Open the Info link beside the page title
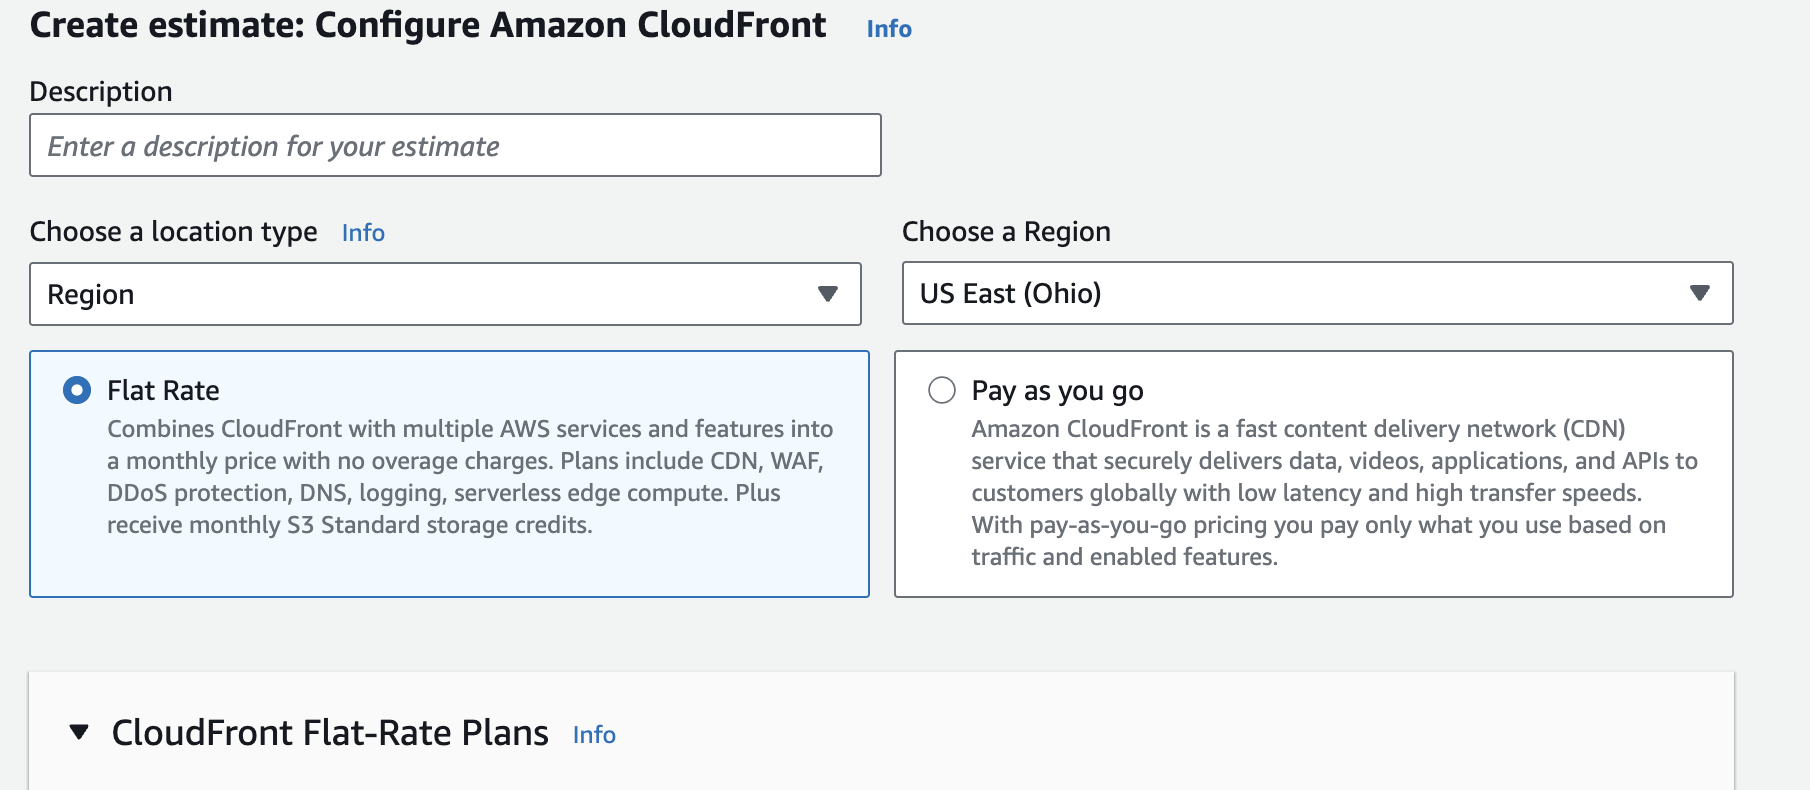The image size is (1810, 790). click(888, 29)
